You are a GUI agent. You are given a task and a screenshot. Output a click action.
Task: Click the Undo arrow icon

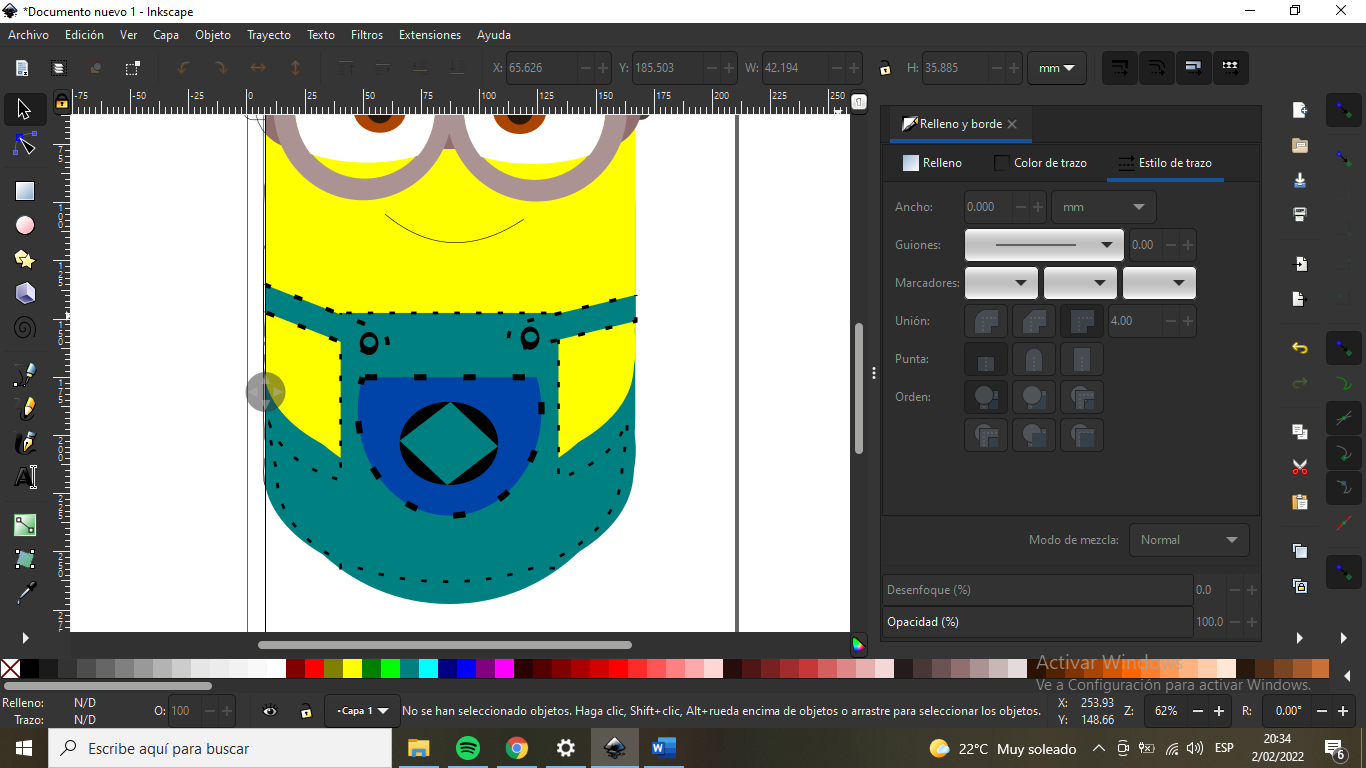point(1300,348)
